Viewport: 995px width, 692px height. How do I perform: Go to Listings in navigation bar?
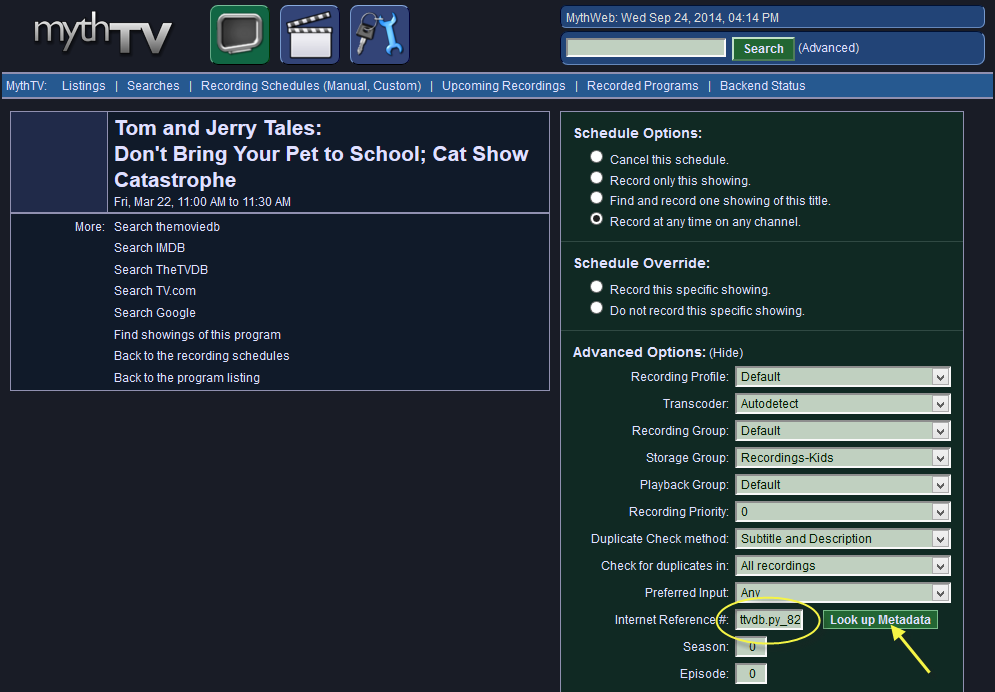(84, 86)
